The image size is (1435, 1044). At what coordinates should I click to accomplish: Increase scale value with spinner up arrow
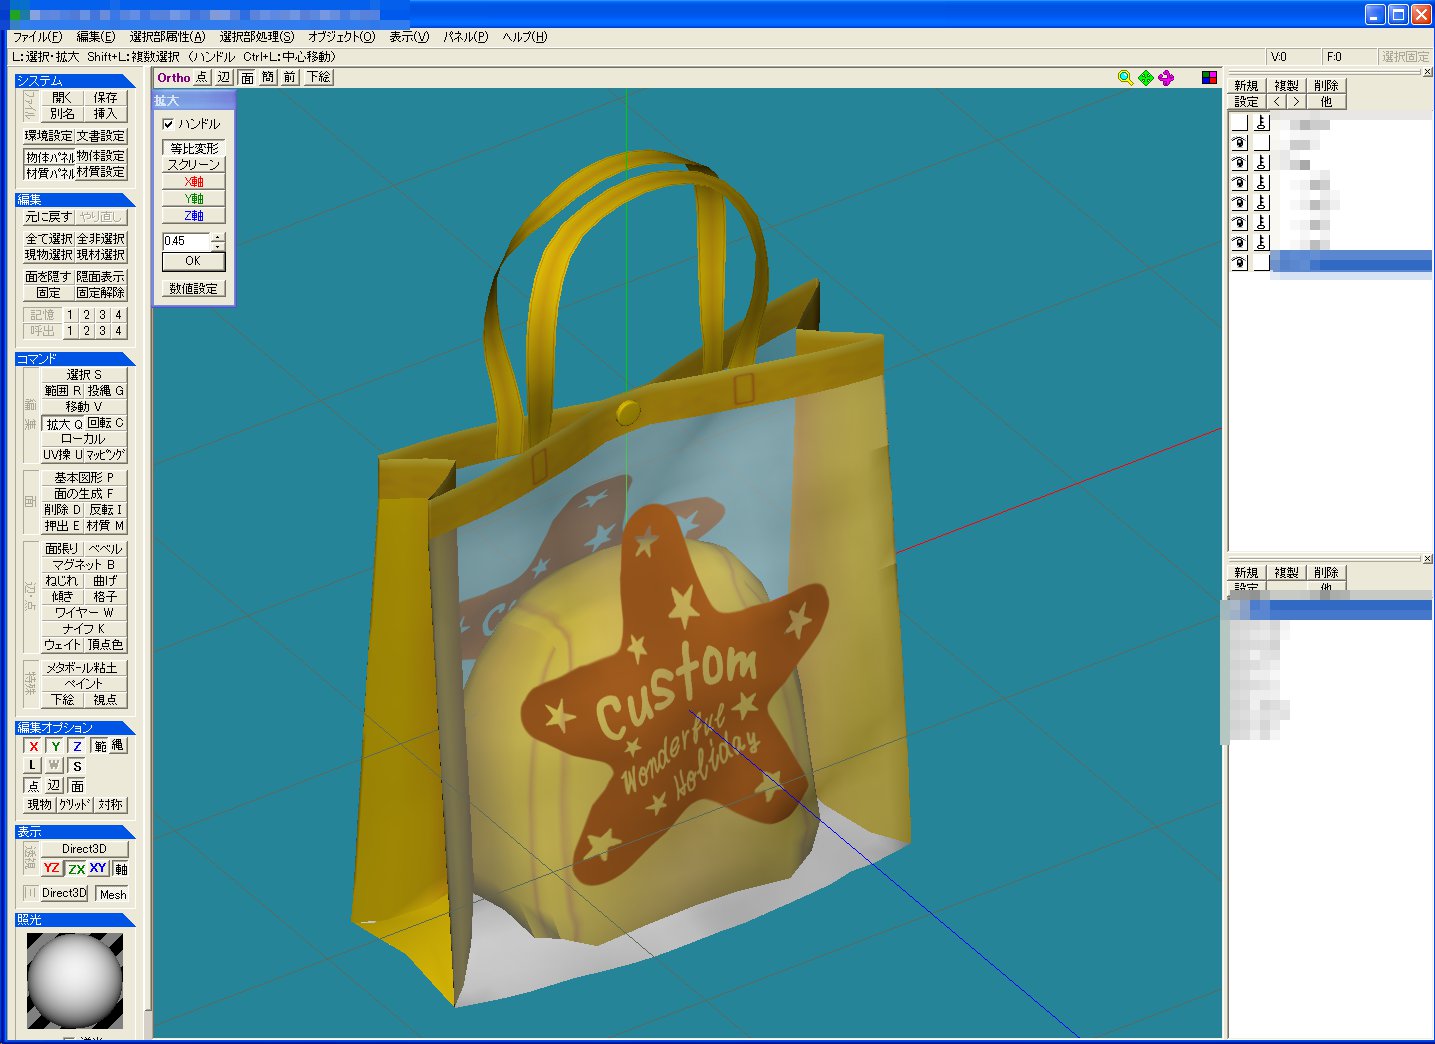pos(218,237)
